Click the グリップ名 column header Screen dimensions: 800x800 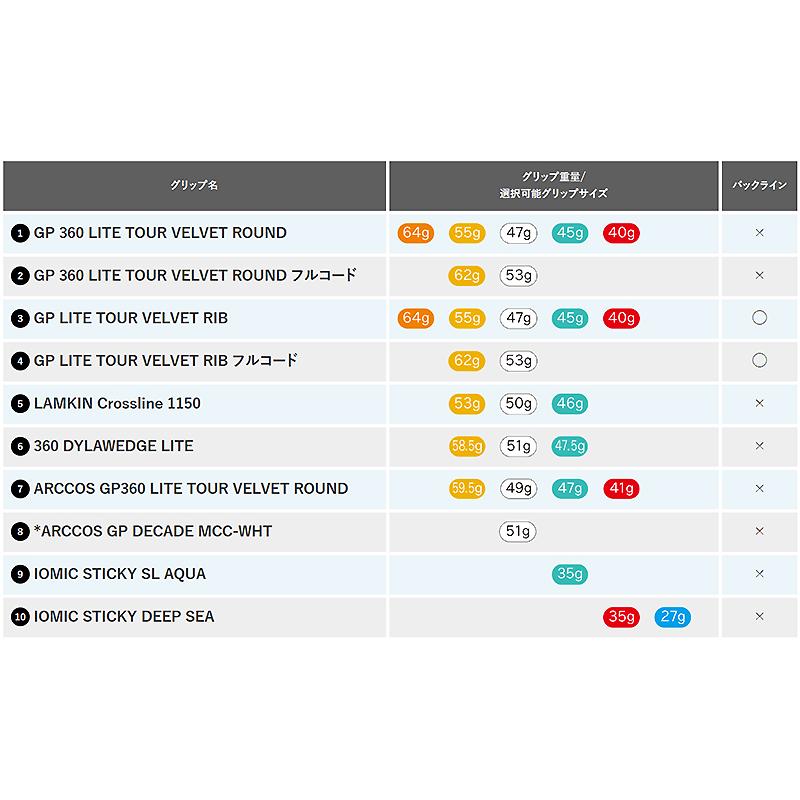point(194,186)
